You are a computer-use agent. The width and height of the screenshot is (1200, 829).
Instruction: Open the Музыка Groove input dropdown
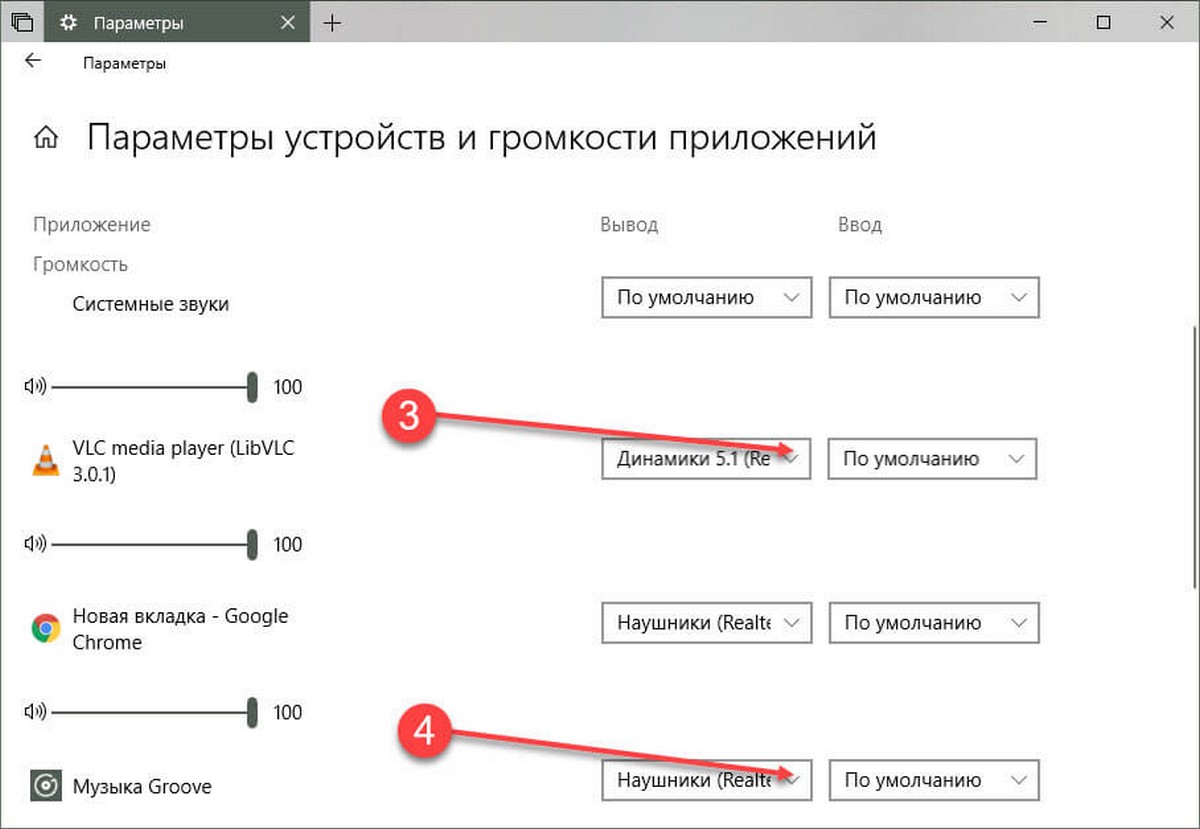[x=934, y=780]
